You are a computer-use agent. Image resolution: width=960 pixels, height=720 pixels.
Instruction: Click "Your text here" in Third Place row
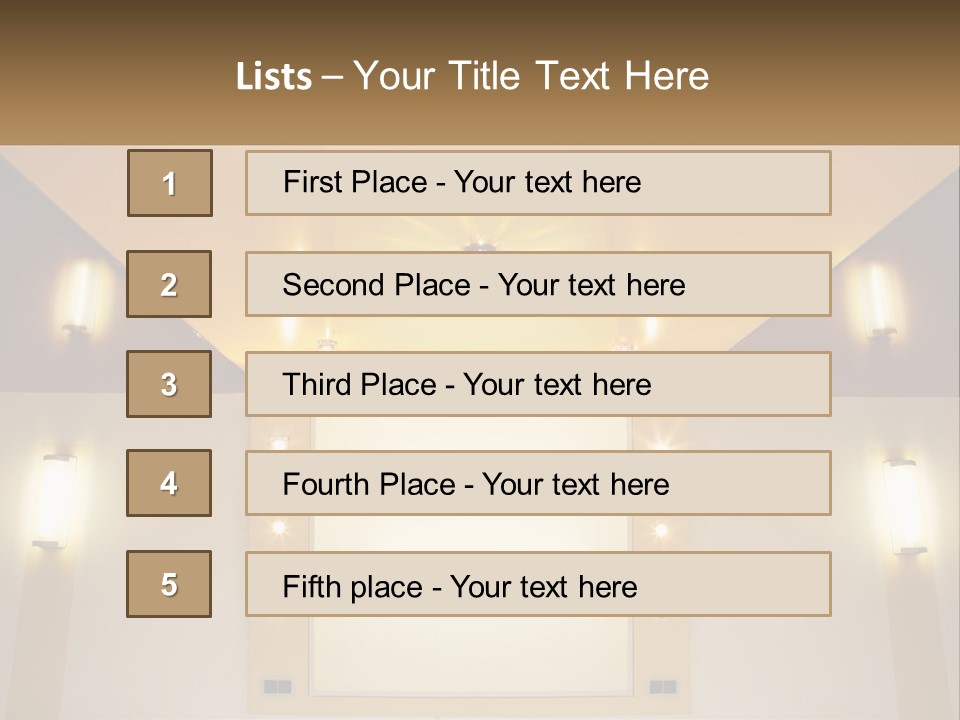pos(557,385)
